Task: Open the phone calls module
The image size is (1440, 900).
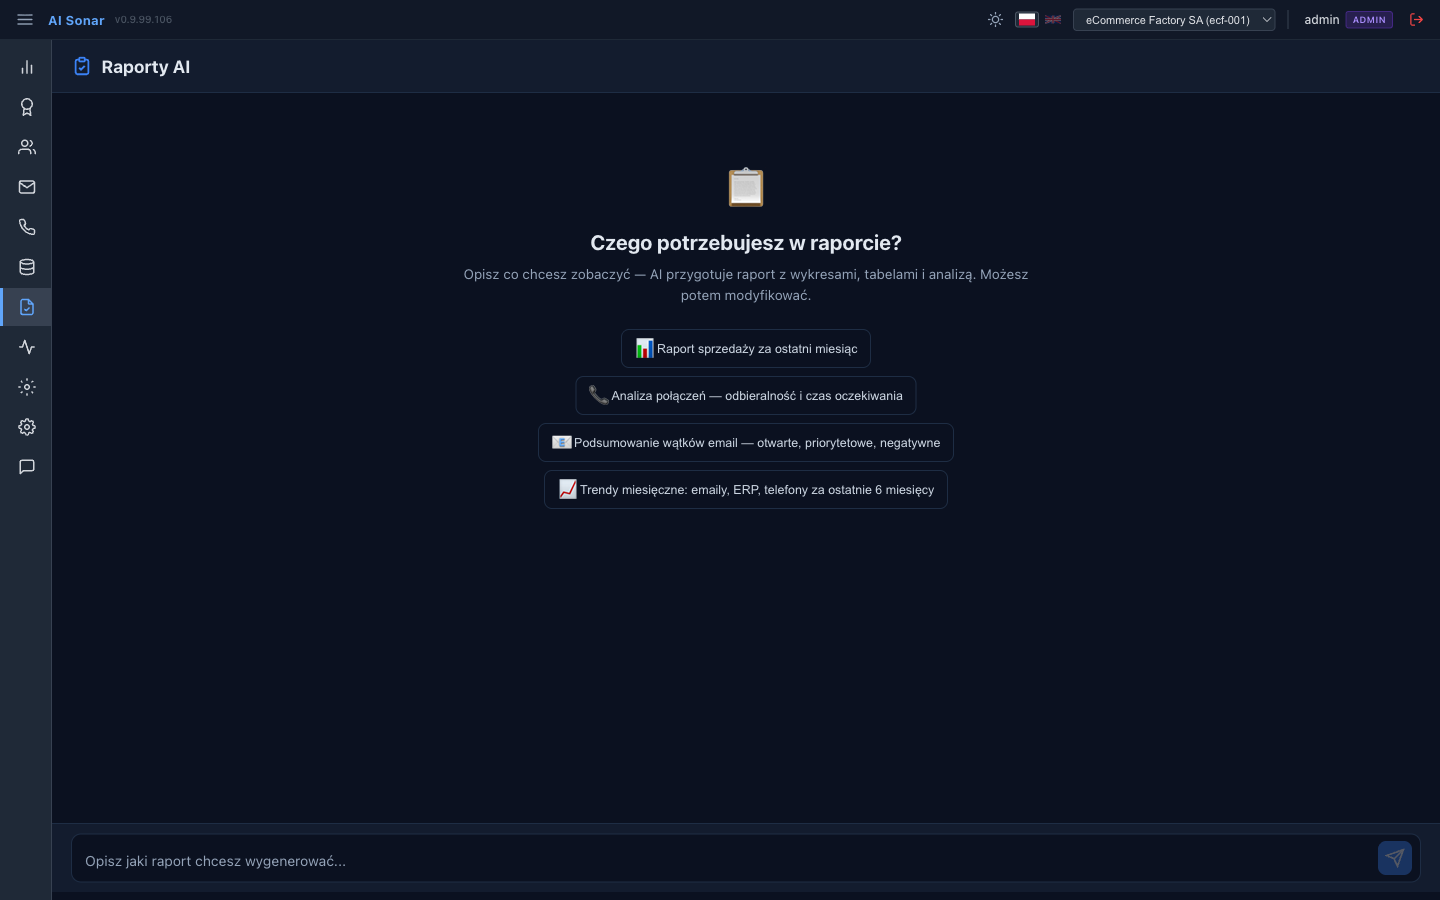Action: (27, 227)
